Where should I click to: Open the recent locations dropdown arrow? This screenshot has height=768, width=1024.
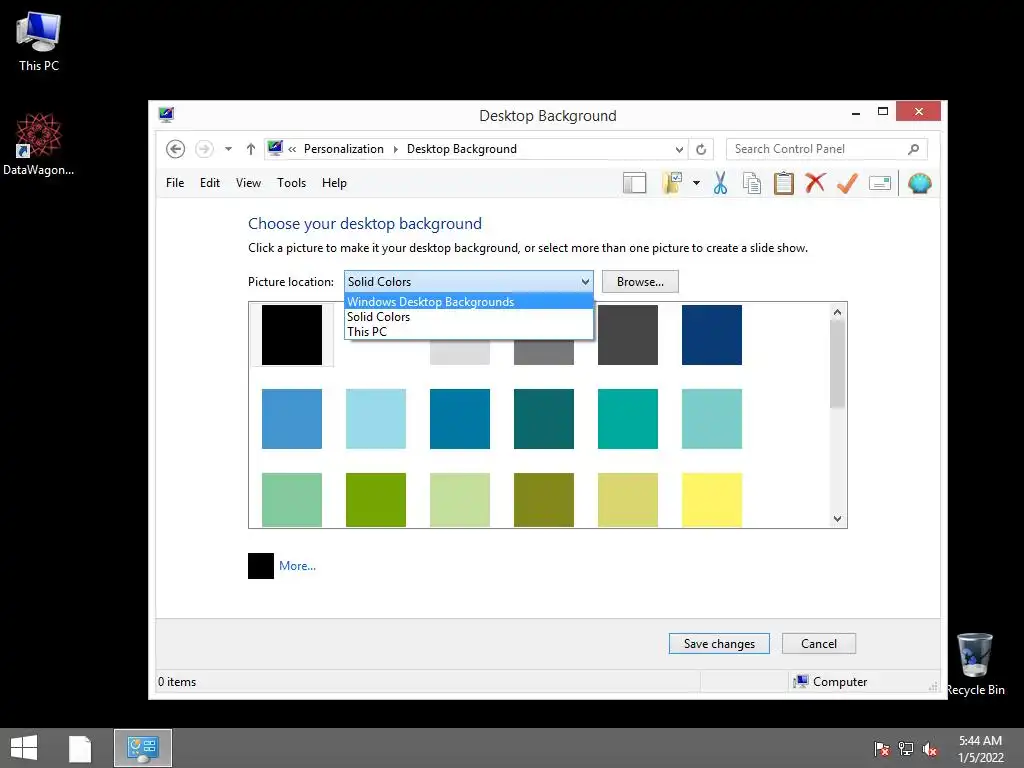[228, 149]
